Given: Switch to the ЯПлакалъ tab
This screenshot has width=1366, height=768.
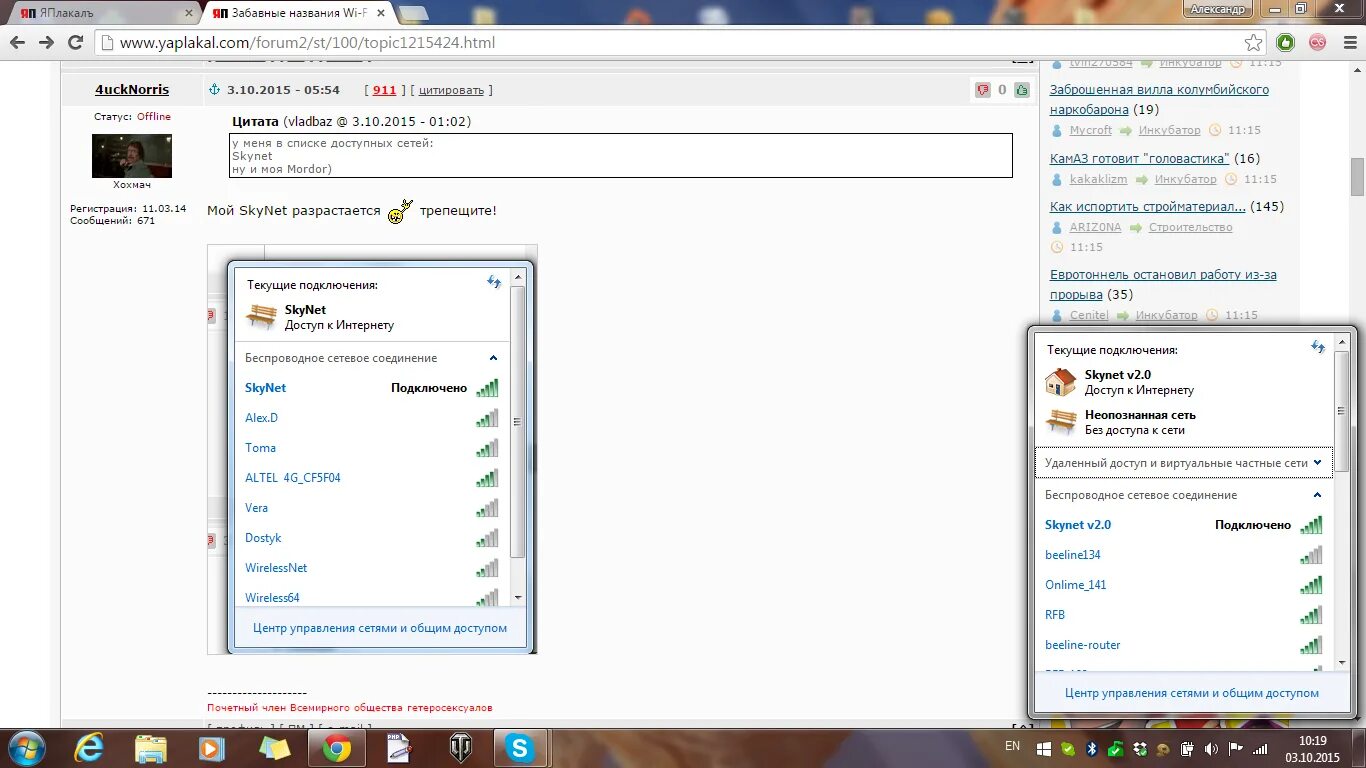Looking at the screenshot, I should 105,12.
